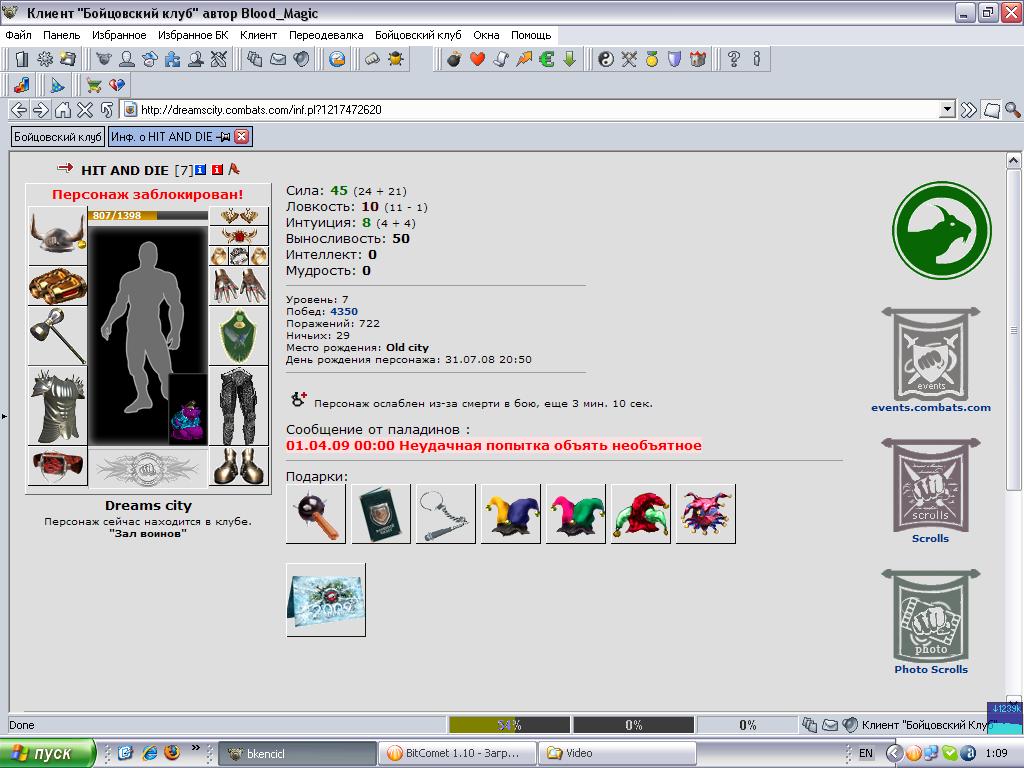Open the Scrolls link
This screenshot has width=1024, height=768.
930,539
